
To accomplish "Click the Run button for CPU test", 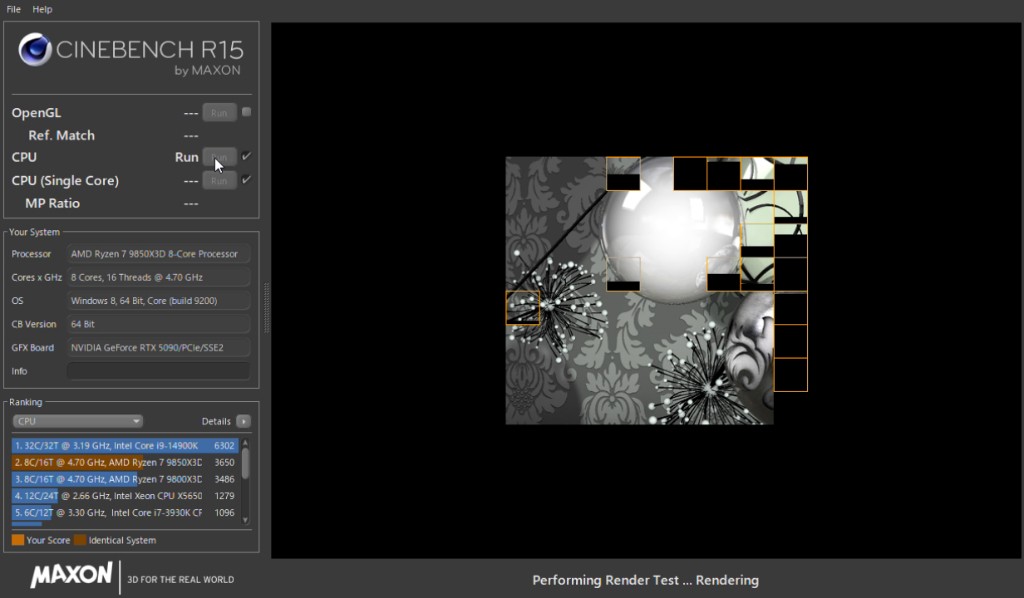I will pos(219,157).
